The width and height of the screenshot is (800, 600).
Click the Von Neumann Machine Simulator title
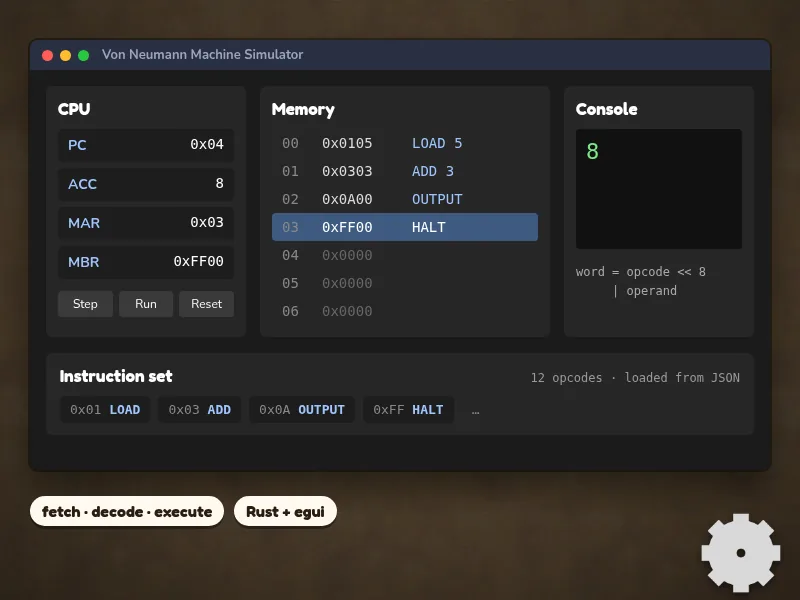[x=203, y=55]
